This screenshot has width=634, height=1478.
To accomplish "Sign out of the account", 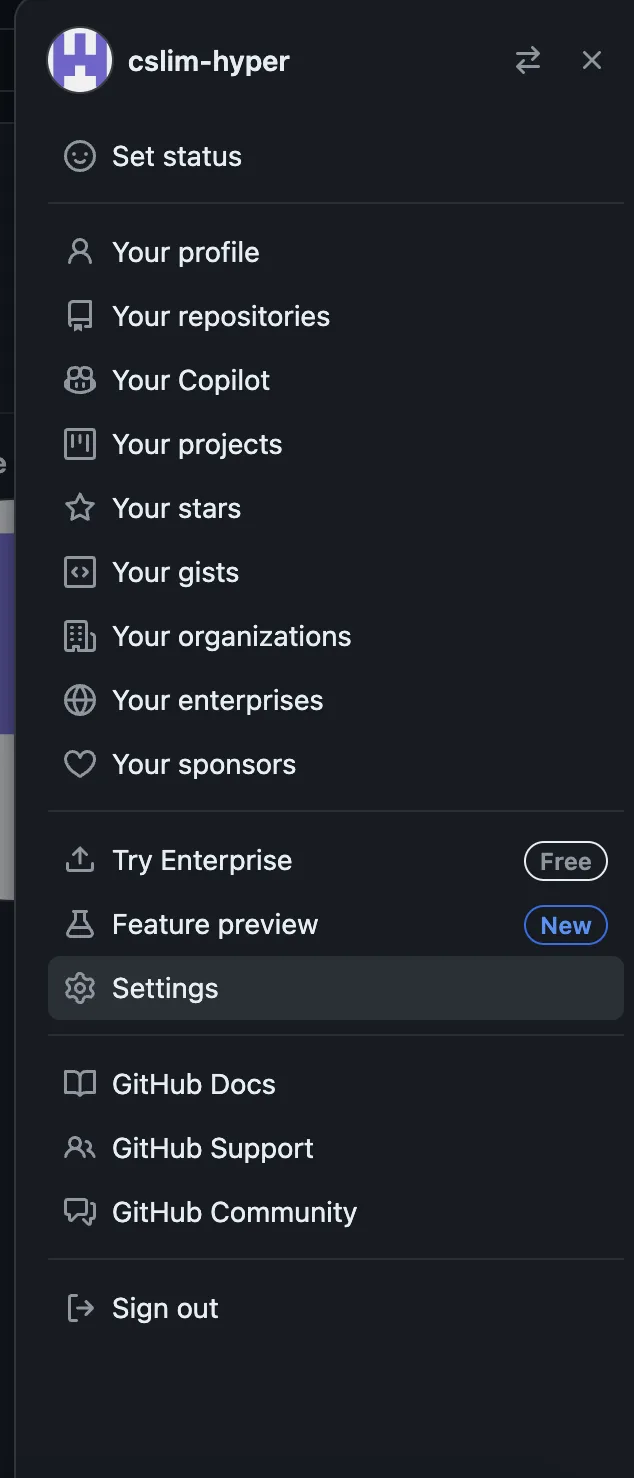I will (x=336, y=1308).
